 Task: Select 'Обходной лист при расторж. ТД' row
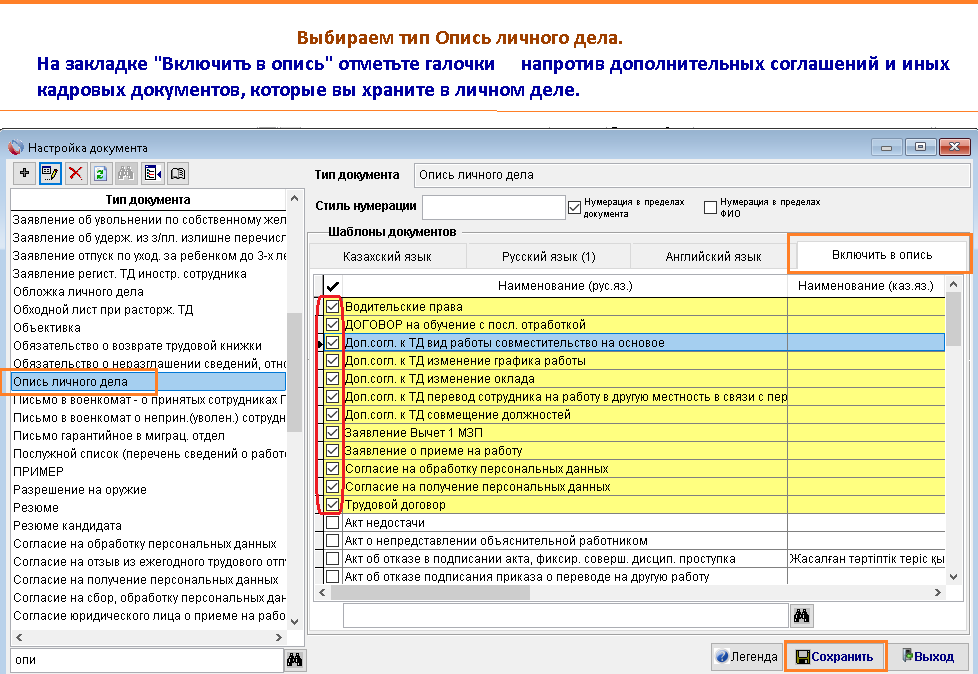[148, 310]
